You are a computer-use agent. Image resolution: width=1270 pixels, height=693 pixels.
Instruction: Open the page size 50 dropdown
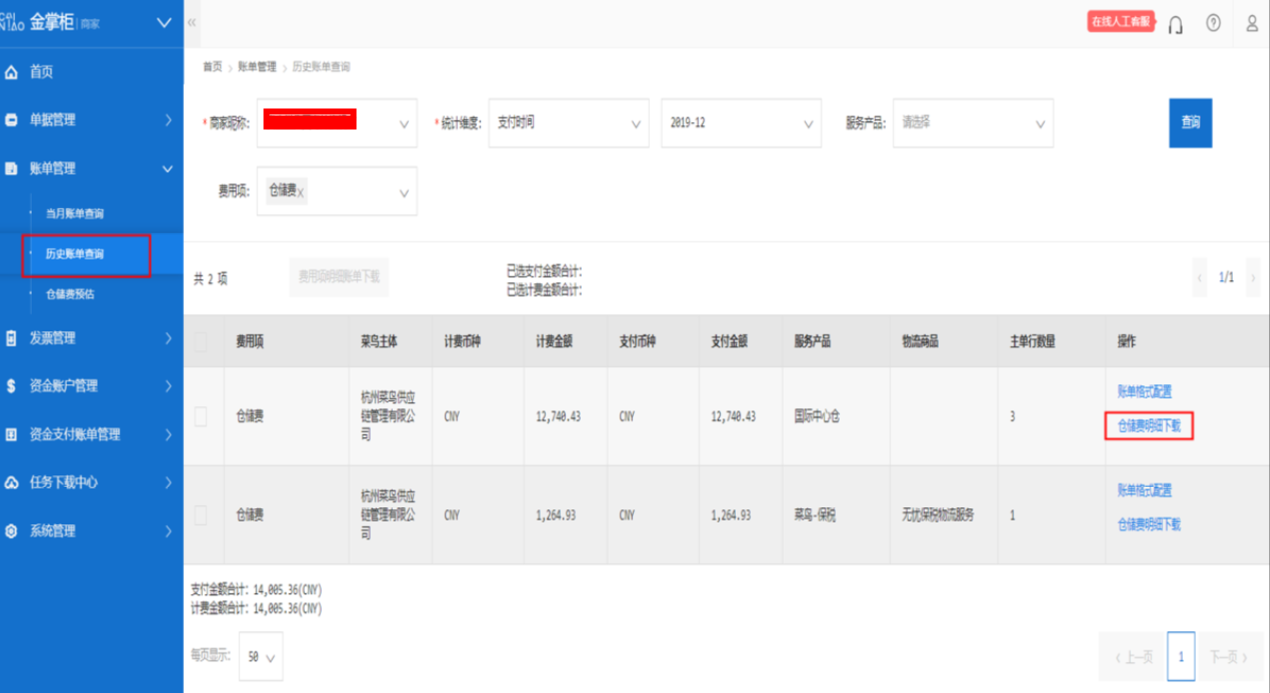261,657
